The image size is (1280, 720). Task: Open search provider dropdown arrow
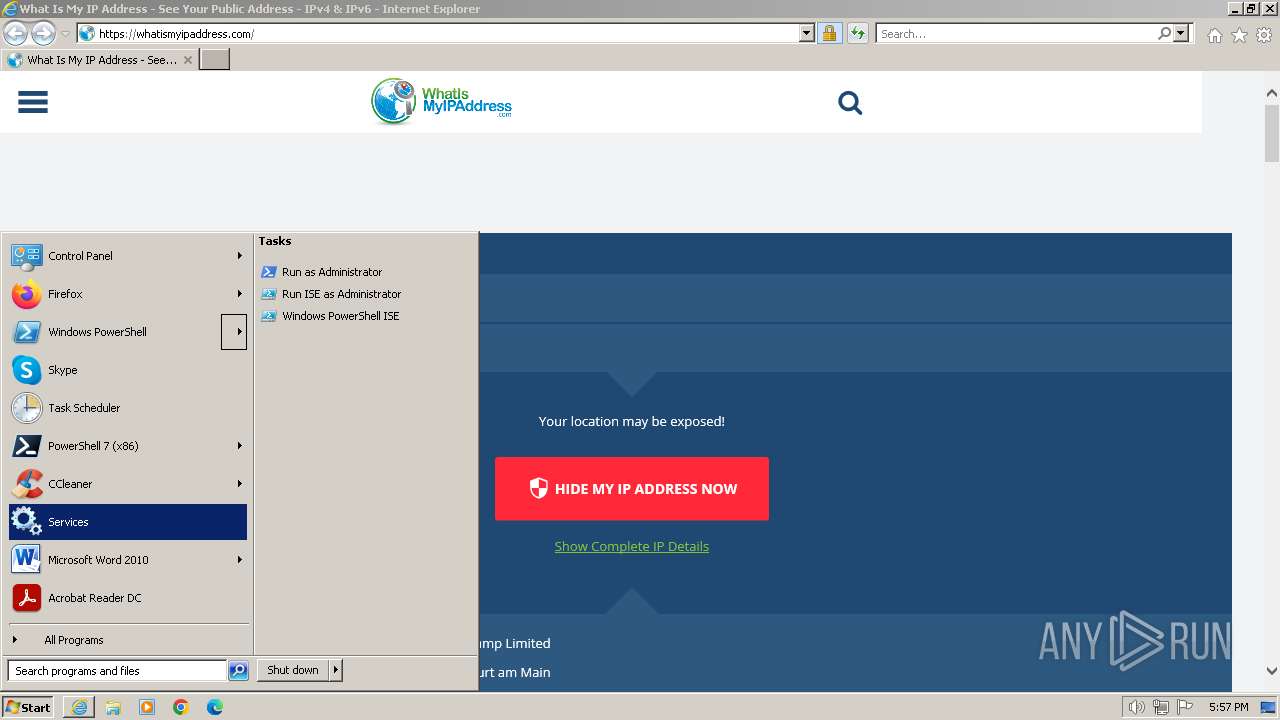point(1181,34)
